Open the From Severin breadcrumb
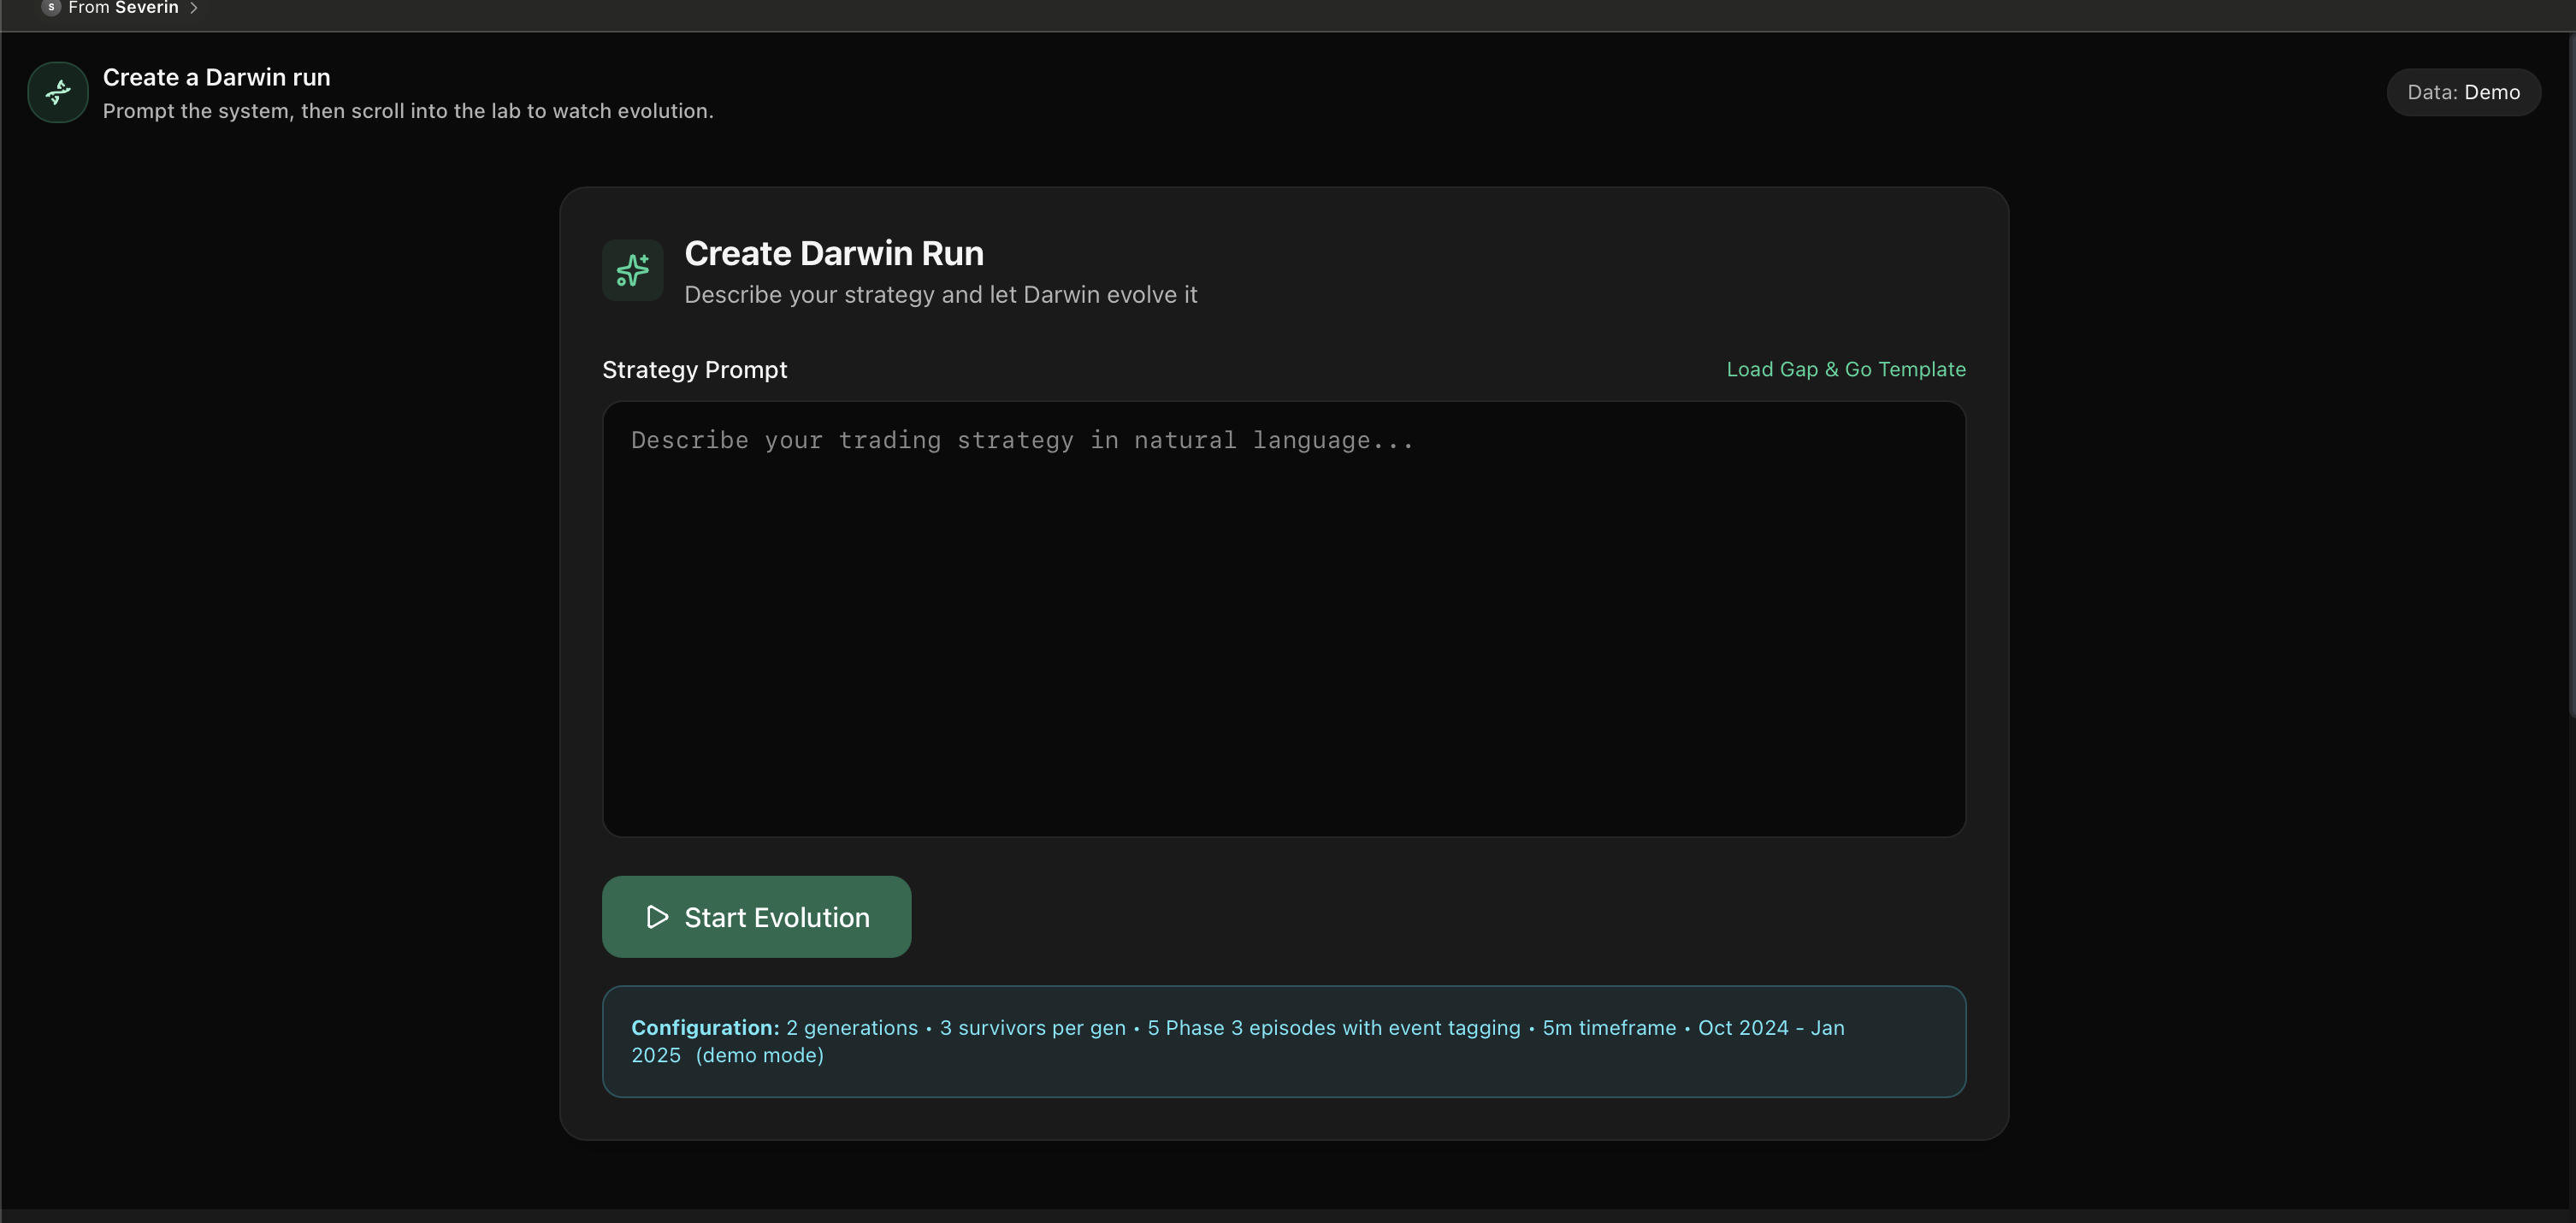 [123, 8]
